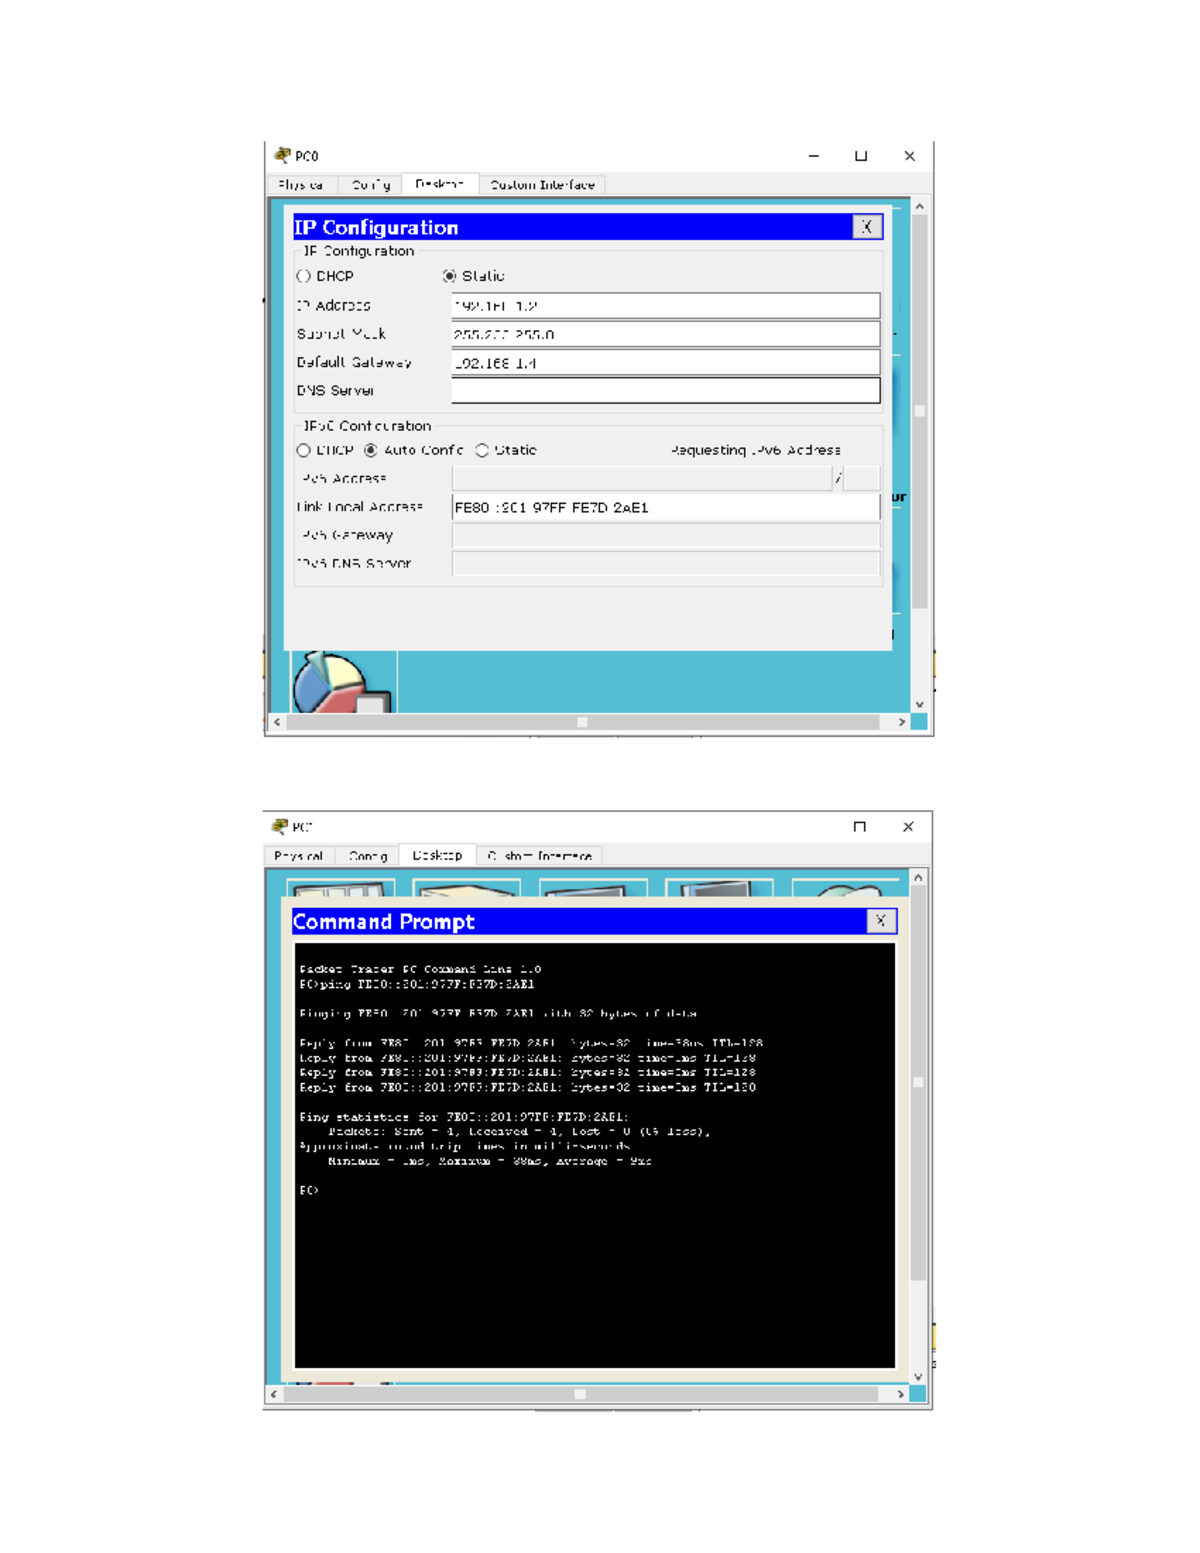Click the PC0 window title icon
Viewport: 1200px width, 1553px height.
click(x=283, y=155)
